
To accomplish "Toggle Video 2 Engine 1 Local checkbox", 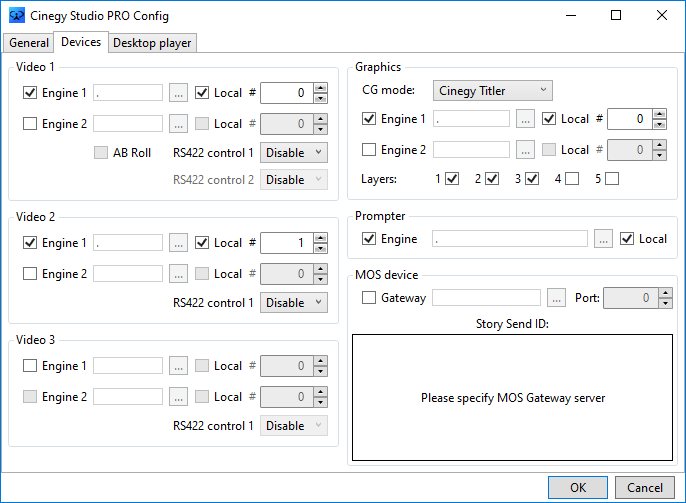I will click(x=202, y=243).
